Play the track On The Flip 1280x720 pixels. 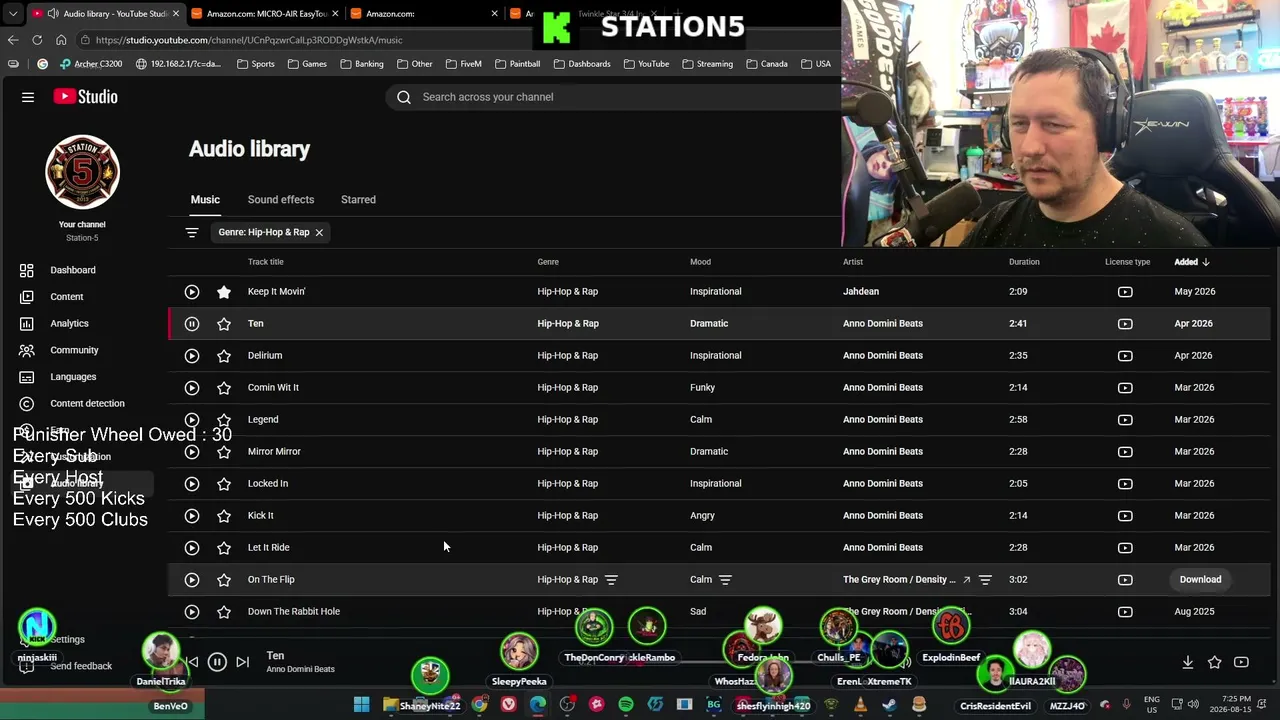[192, 580]
